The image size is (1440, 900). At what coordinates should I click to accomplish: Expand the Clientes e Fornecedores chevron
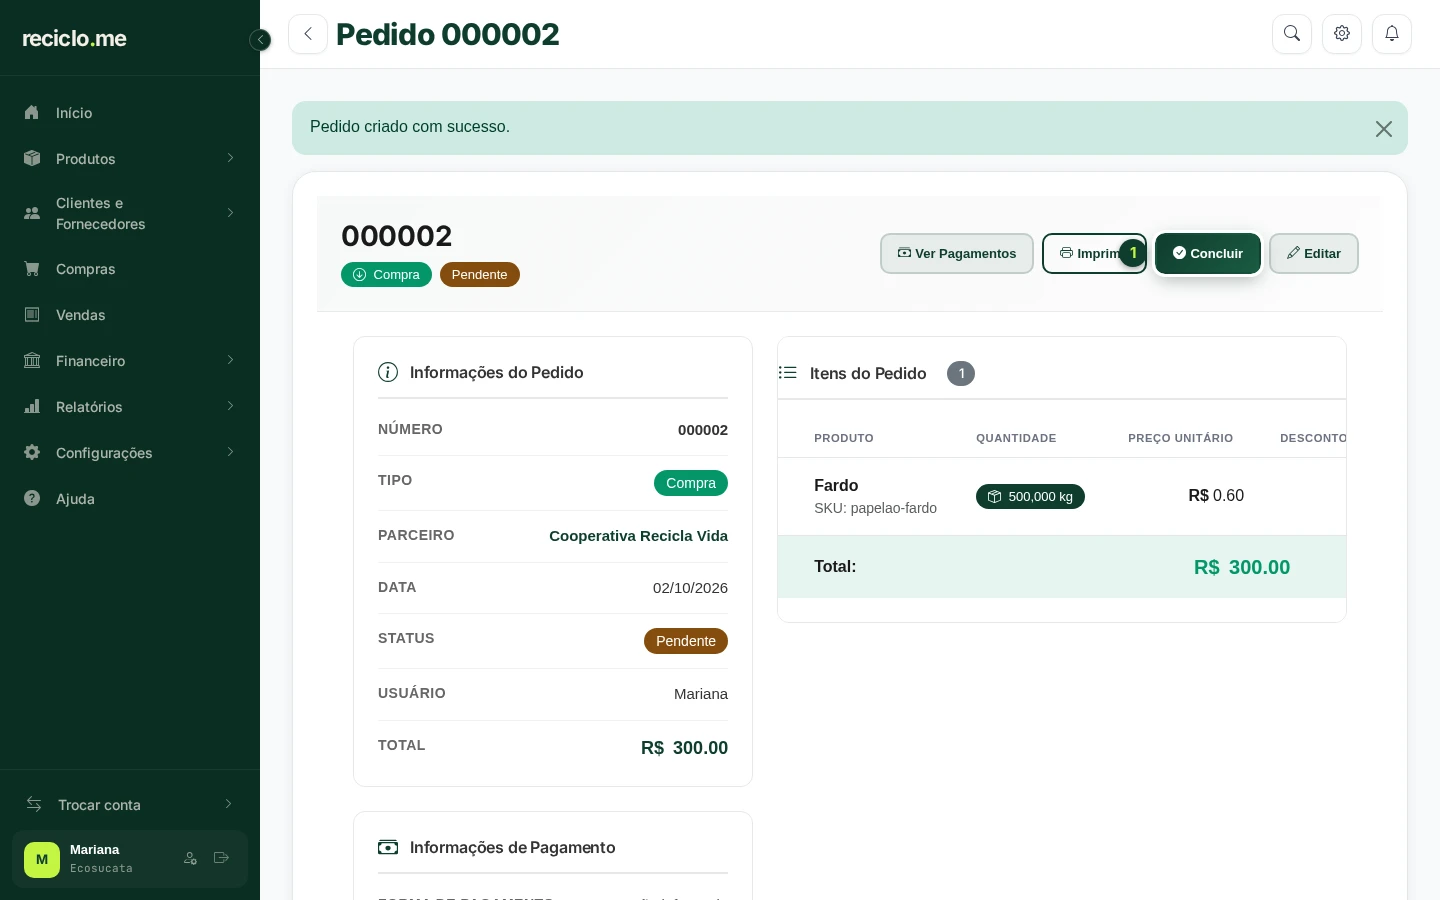[230, 213]
